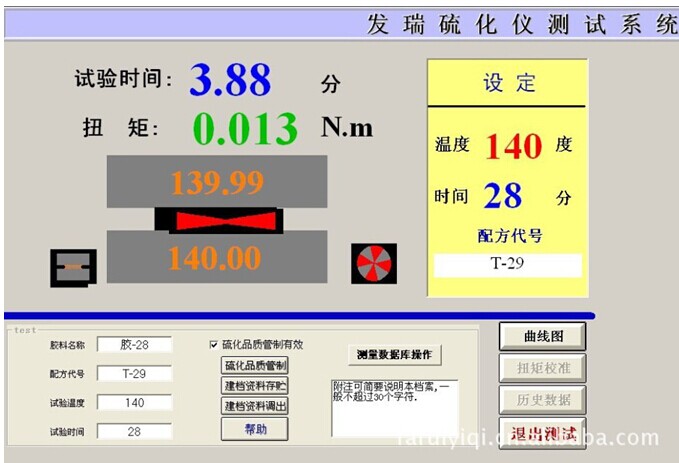The image size is (679, 463).
Task: Click the 扭矩校准 torque calibration button
Action: (542, 368)
